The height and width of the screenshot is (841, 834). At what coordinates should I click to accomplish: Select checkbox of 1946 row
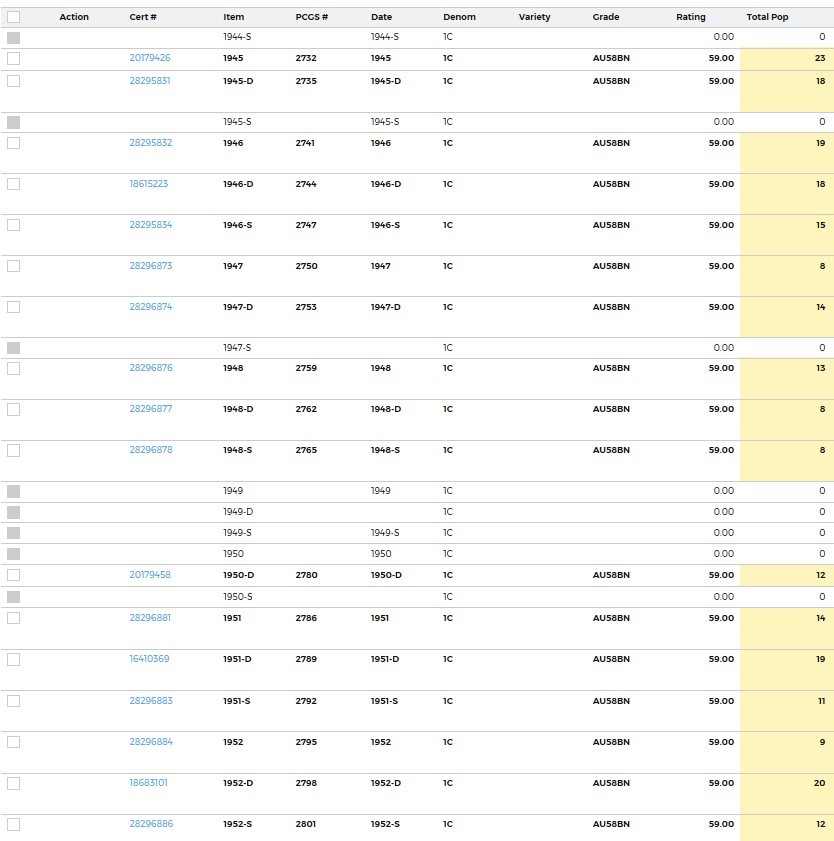coord(13,143)
